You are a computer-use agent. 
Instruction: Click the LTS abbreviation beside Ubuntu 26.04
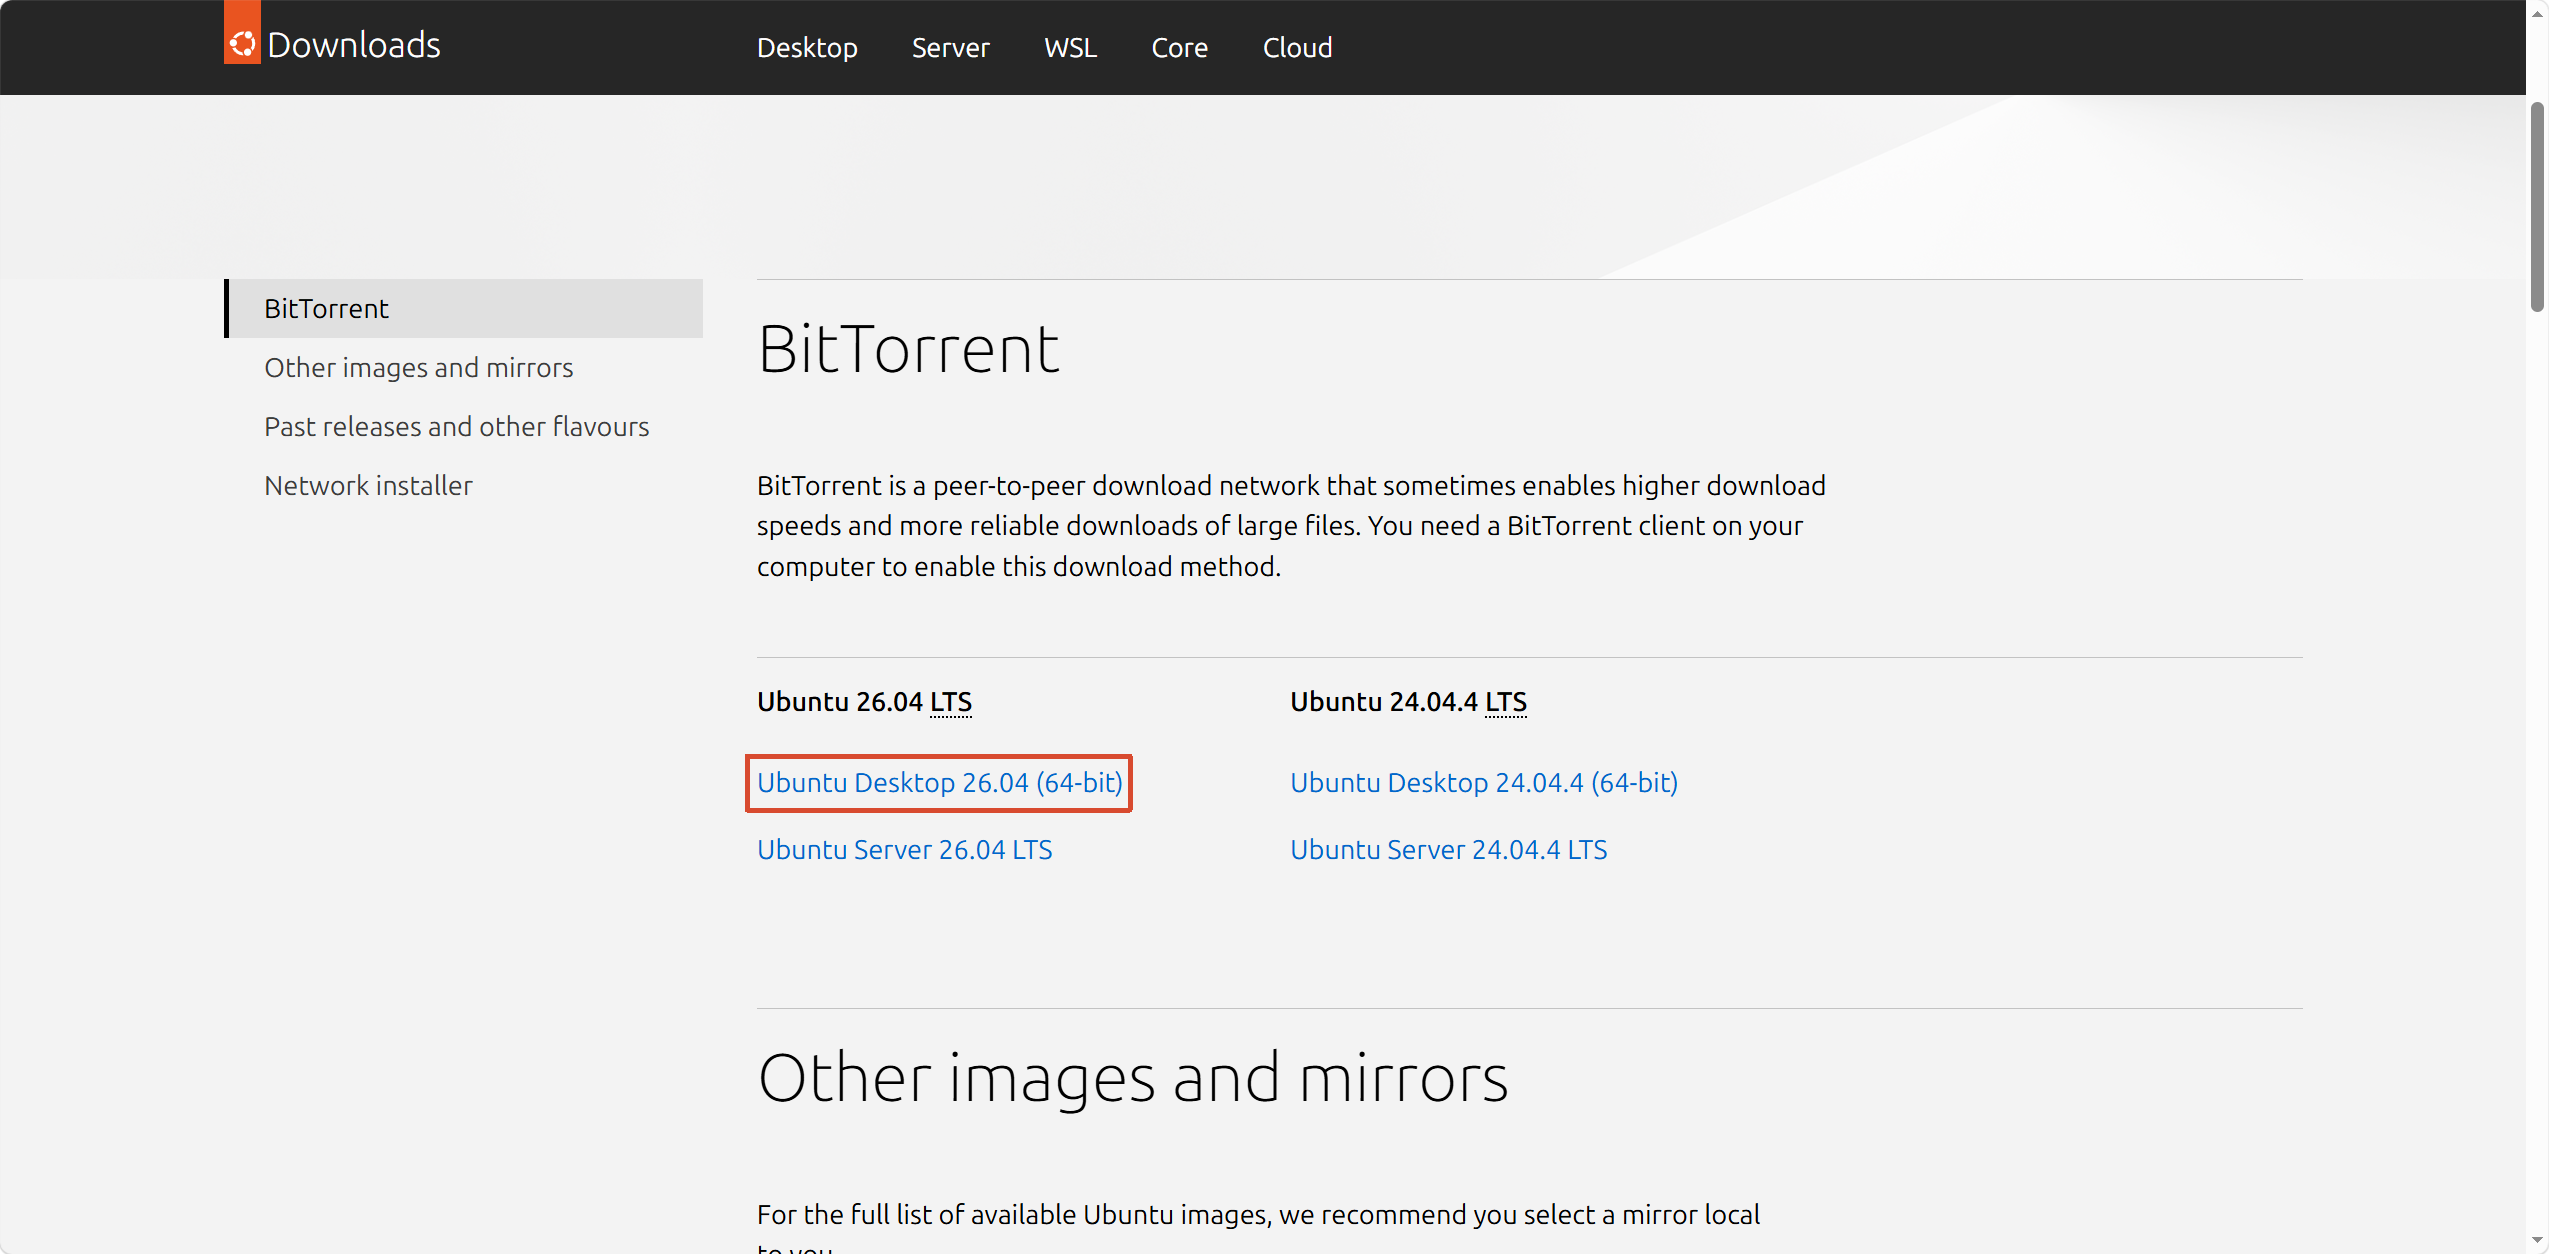click(x=950, y=702)
